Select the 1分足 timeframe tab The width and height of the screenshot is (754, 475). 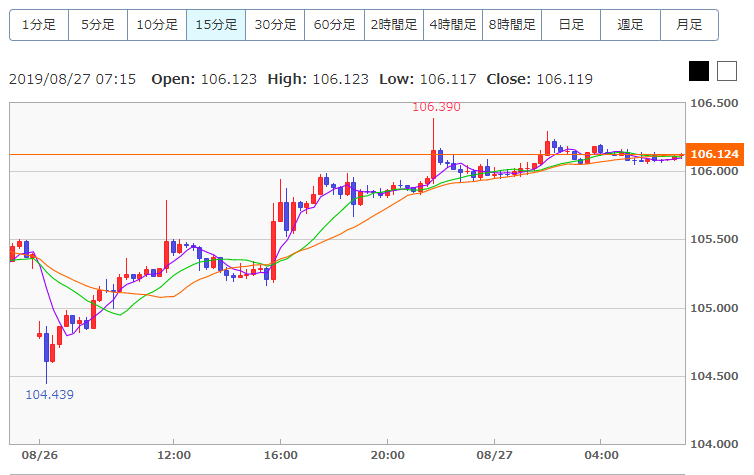pyautogui.click(x=39, y=25)
